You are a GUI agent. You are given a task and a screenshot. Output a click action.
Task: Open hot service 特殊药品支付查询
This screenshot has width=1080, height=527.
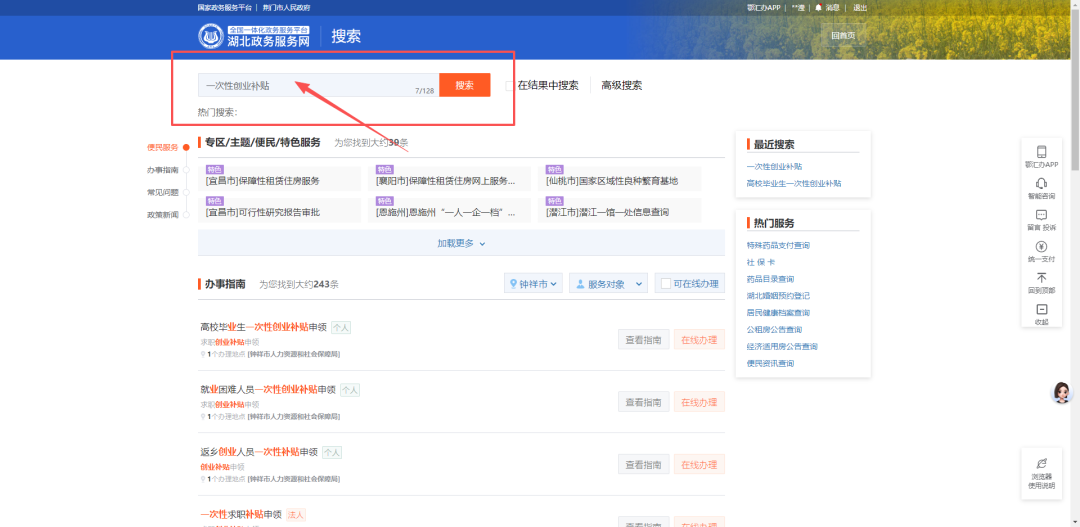click(778, 245)
